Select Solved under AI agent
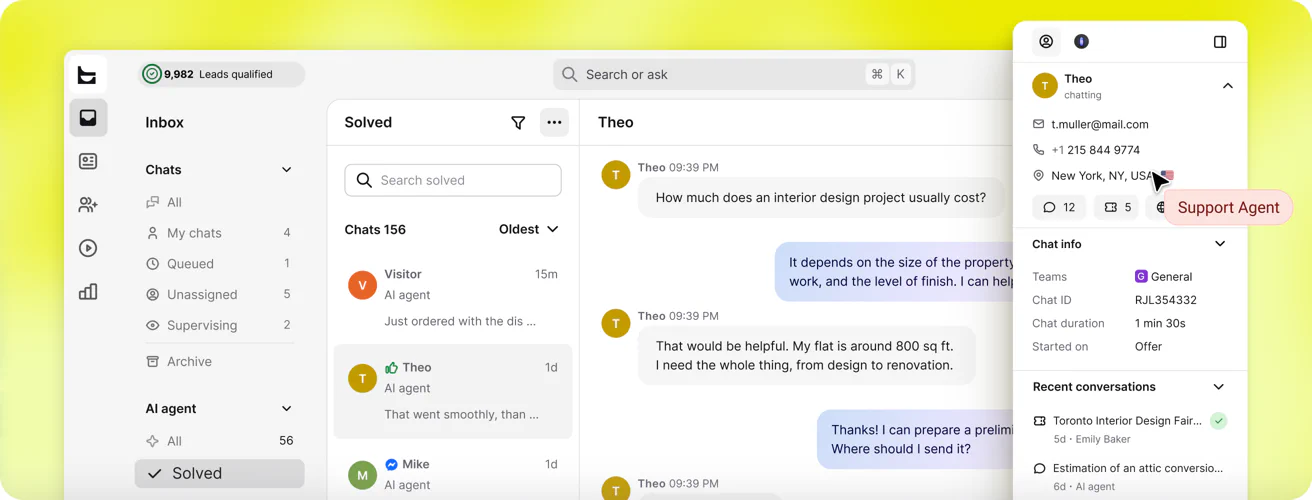Image resolution: width=1312 pixels, height=500 pixels. pos(220,474)
